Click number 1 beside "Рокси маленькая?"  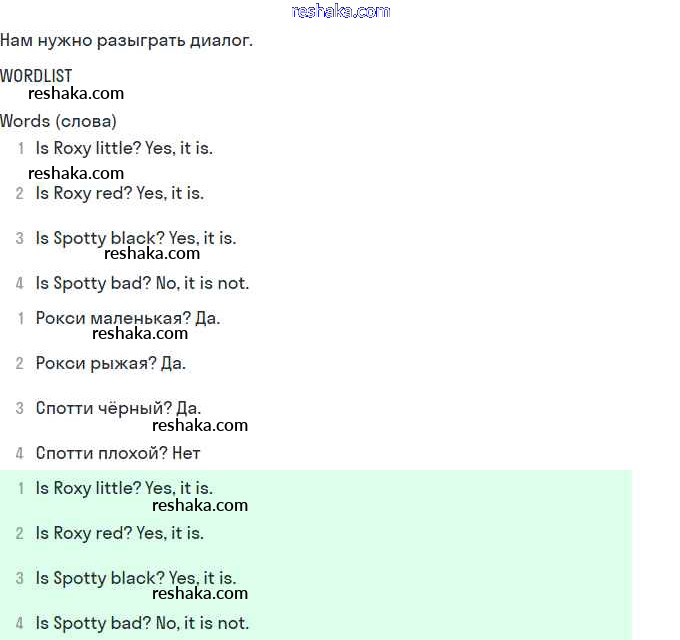tap(20, 318)
